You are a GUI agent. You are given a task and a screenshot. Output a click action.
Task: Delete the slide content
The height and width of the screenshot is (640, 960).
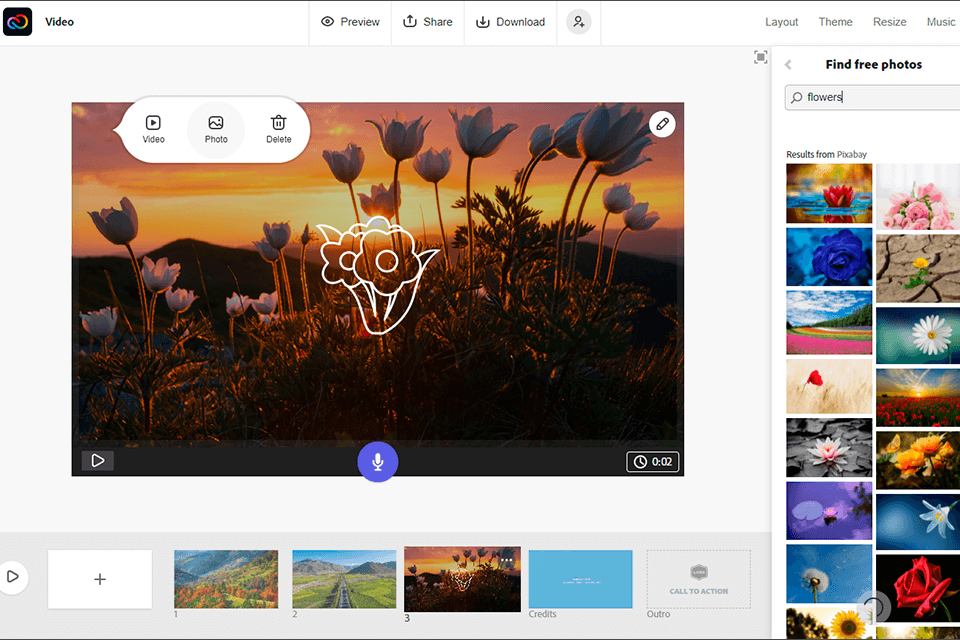[x=279, y=129]
